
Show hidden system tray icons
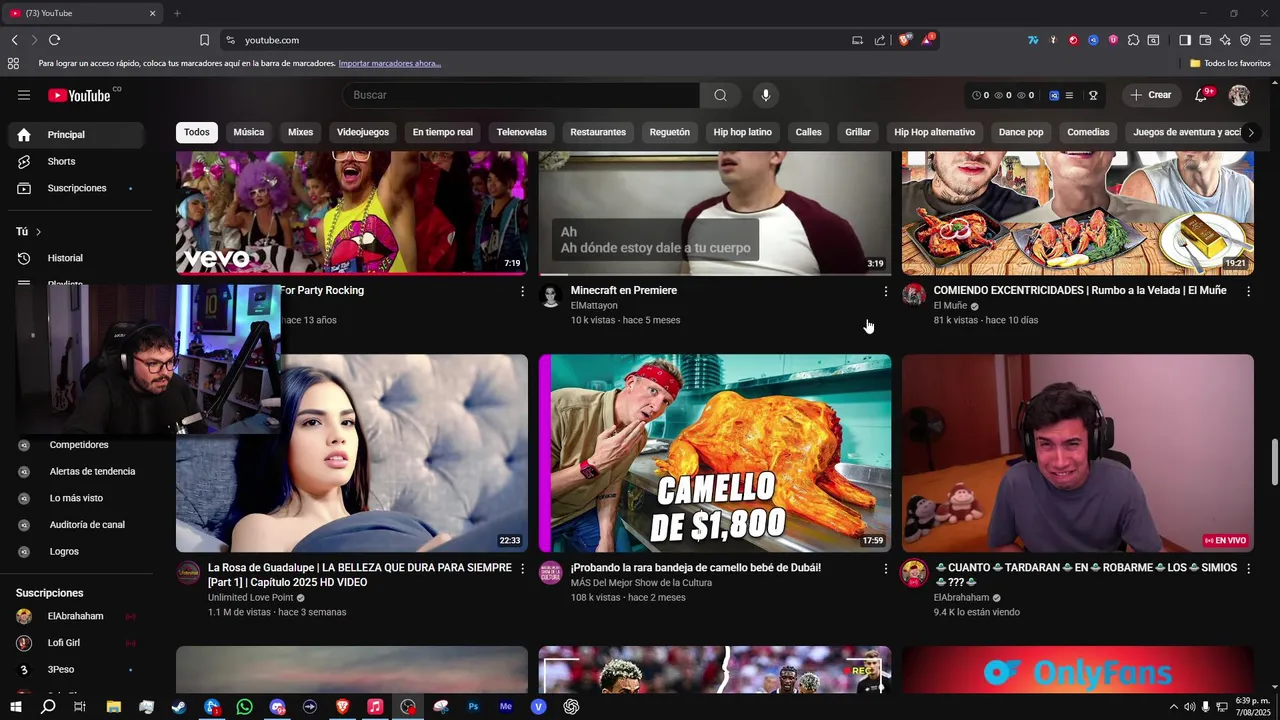coord(1173,707)
